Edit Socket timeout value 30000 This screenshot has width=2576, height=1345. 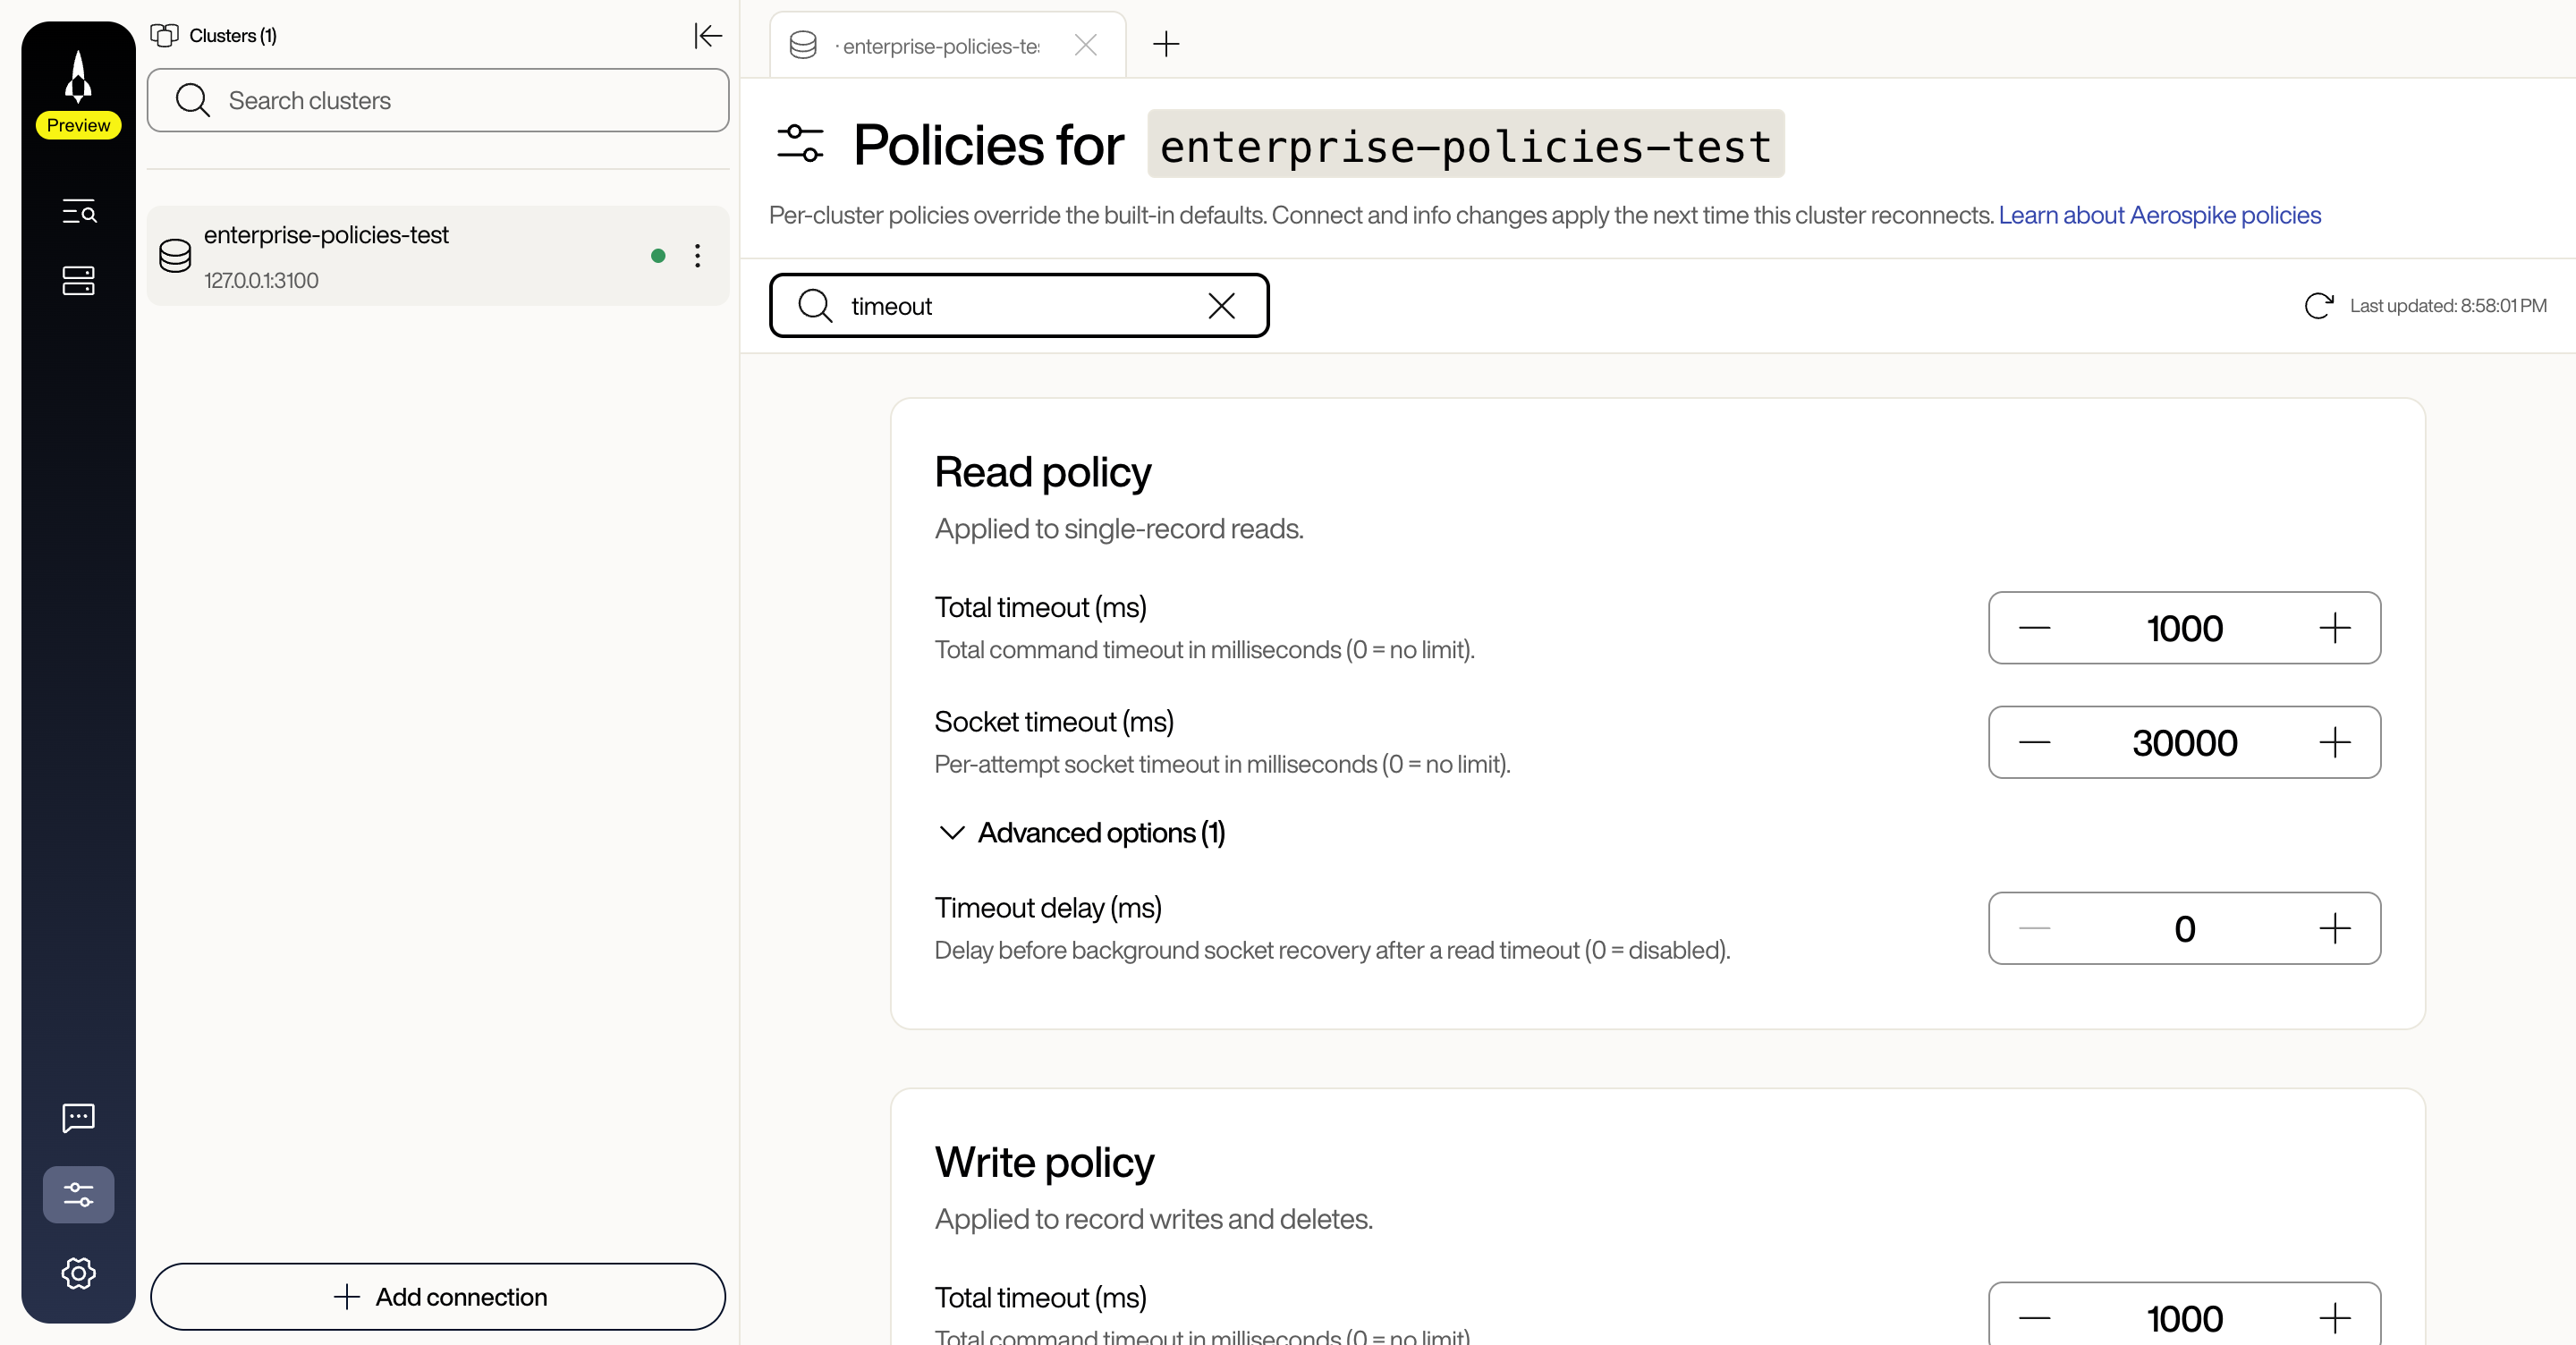(x=2184, y=743)
